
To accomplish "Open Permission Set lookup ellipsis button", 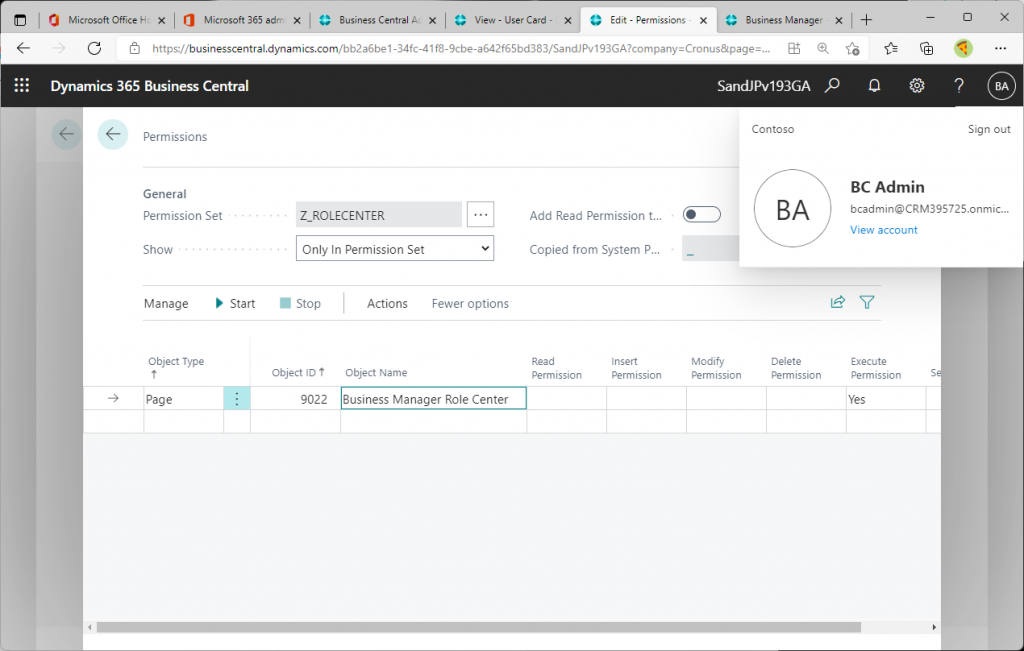I will pos(481,215).
